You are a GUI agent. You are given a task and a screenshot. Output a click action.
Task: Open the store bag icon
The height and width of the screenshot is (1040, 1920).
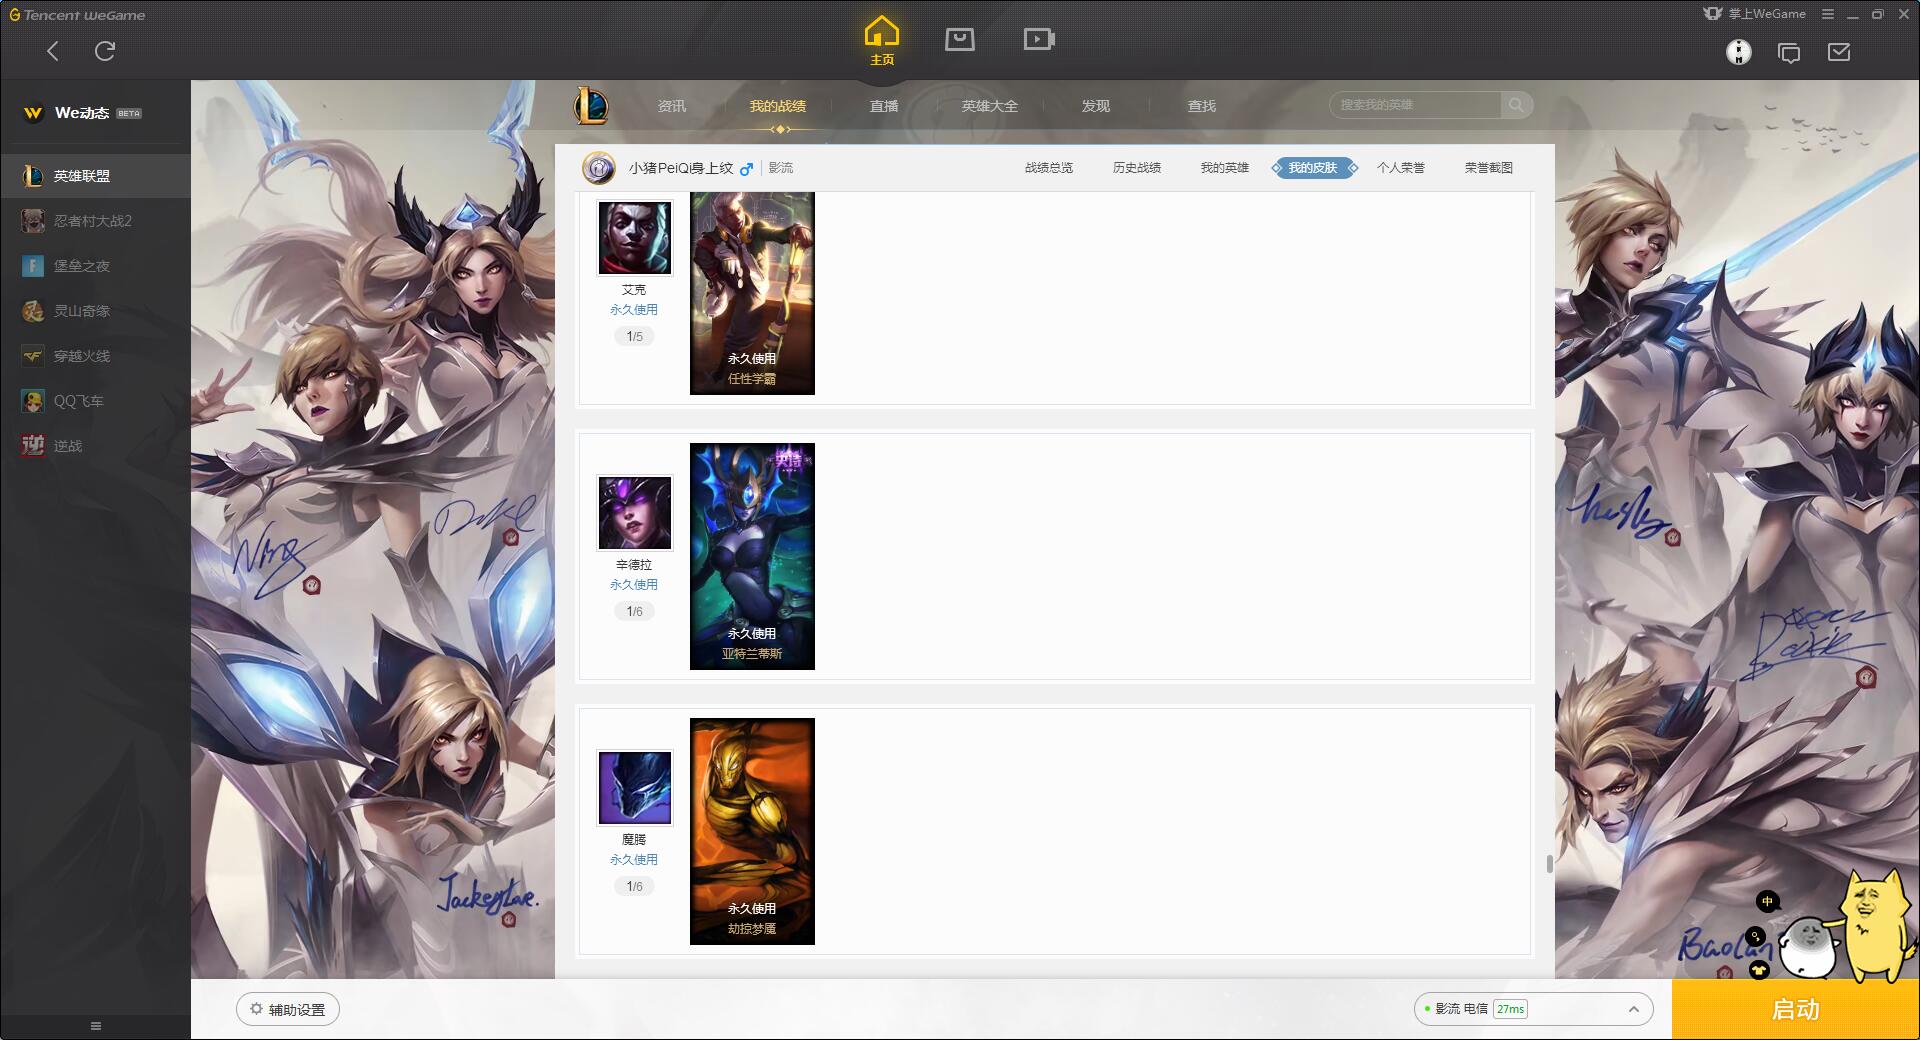click(960, 39)
